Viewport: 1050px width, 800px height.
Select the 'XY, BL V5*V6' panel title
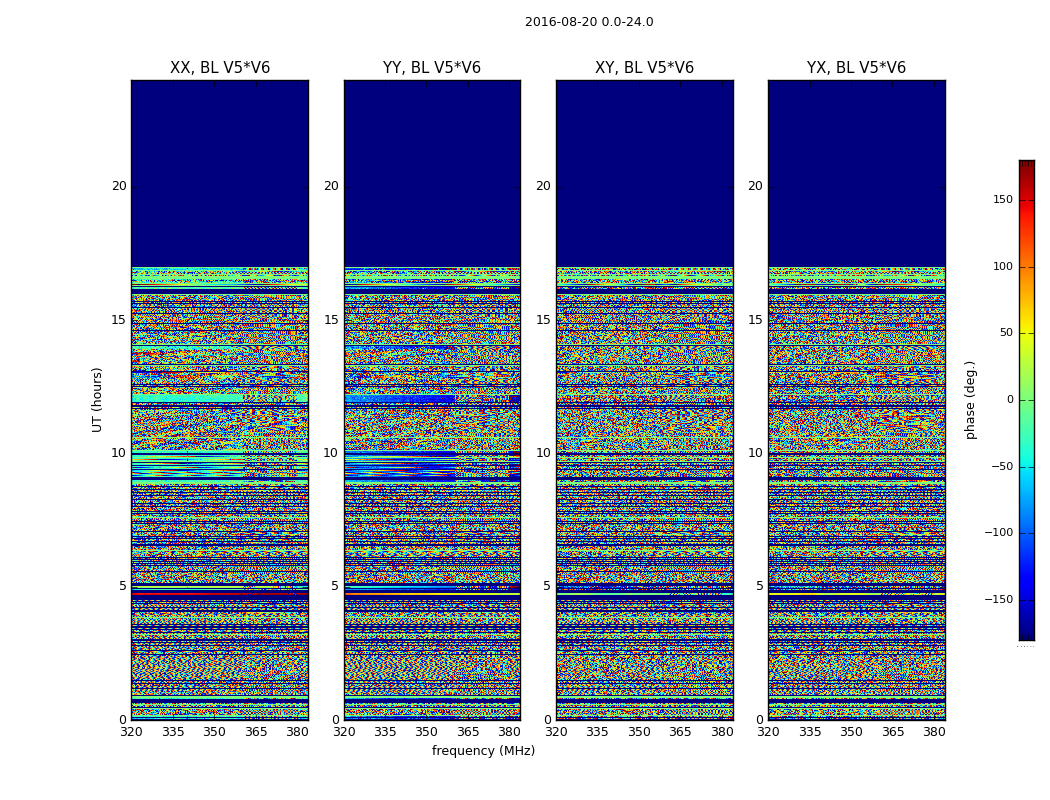pos(644,68)
